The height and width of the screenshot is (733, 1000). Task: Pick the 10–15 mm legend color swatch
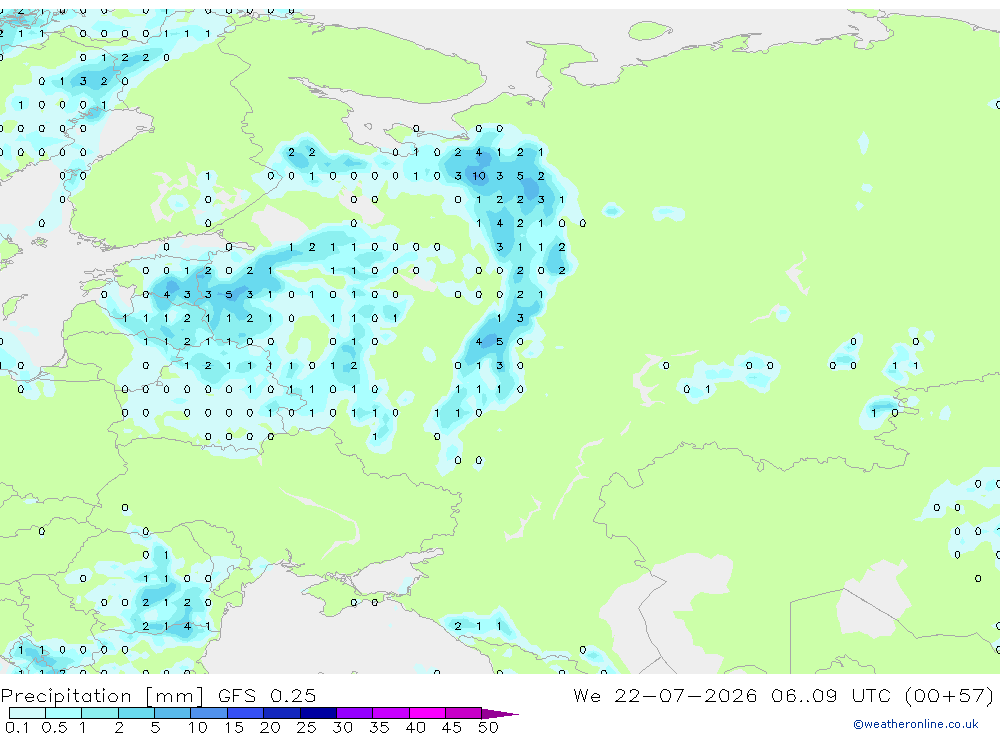pos(209,713)
